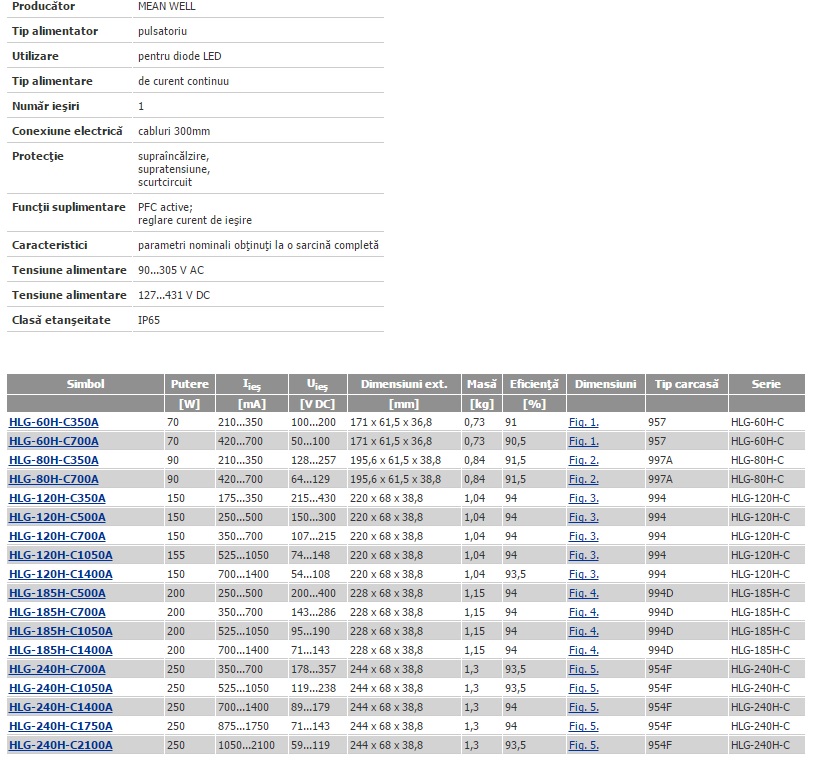Open Fig. 4 link for HLG-185H-C500A

tap(584, 593)
